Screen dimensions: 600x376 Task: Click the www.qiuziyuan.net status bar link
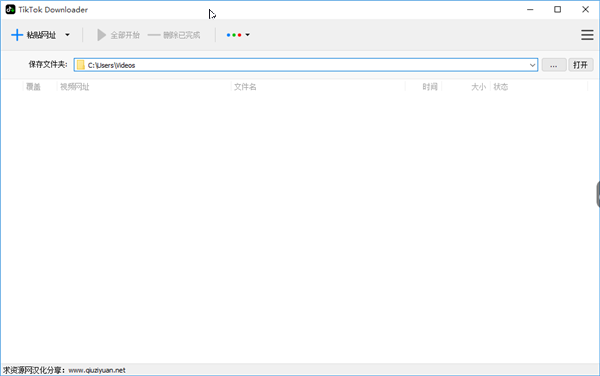(97, 370)
